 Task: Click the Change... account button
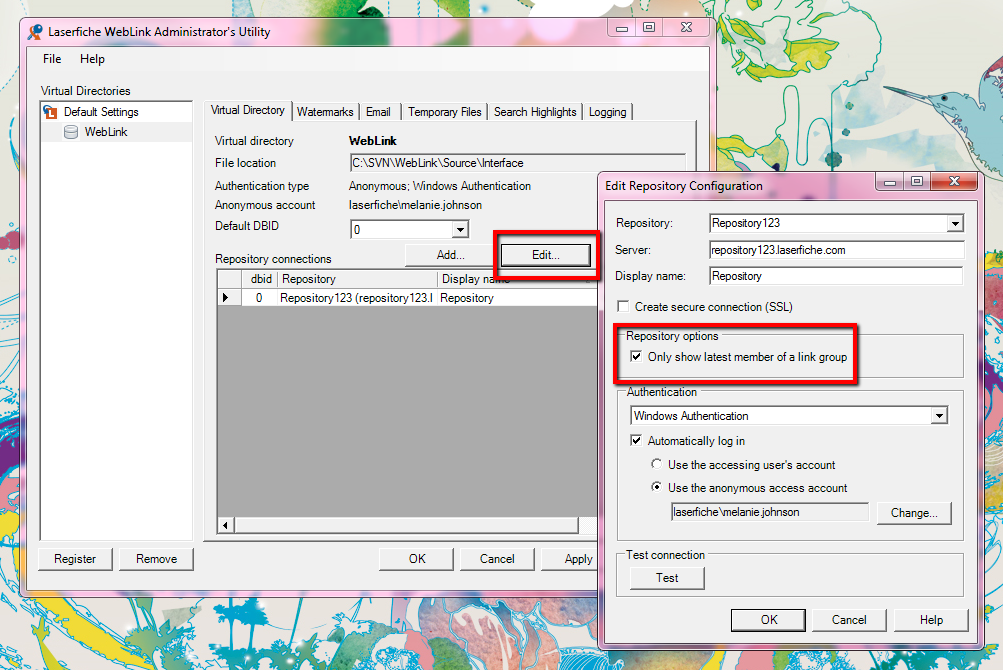(x=913, y=513)
